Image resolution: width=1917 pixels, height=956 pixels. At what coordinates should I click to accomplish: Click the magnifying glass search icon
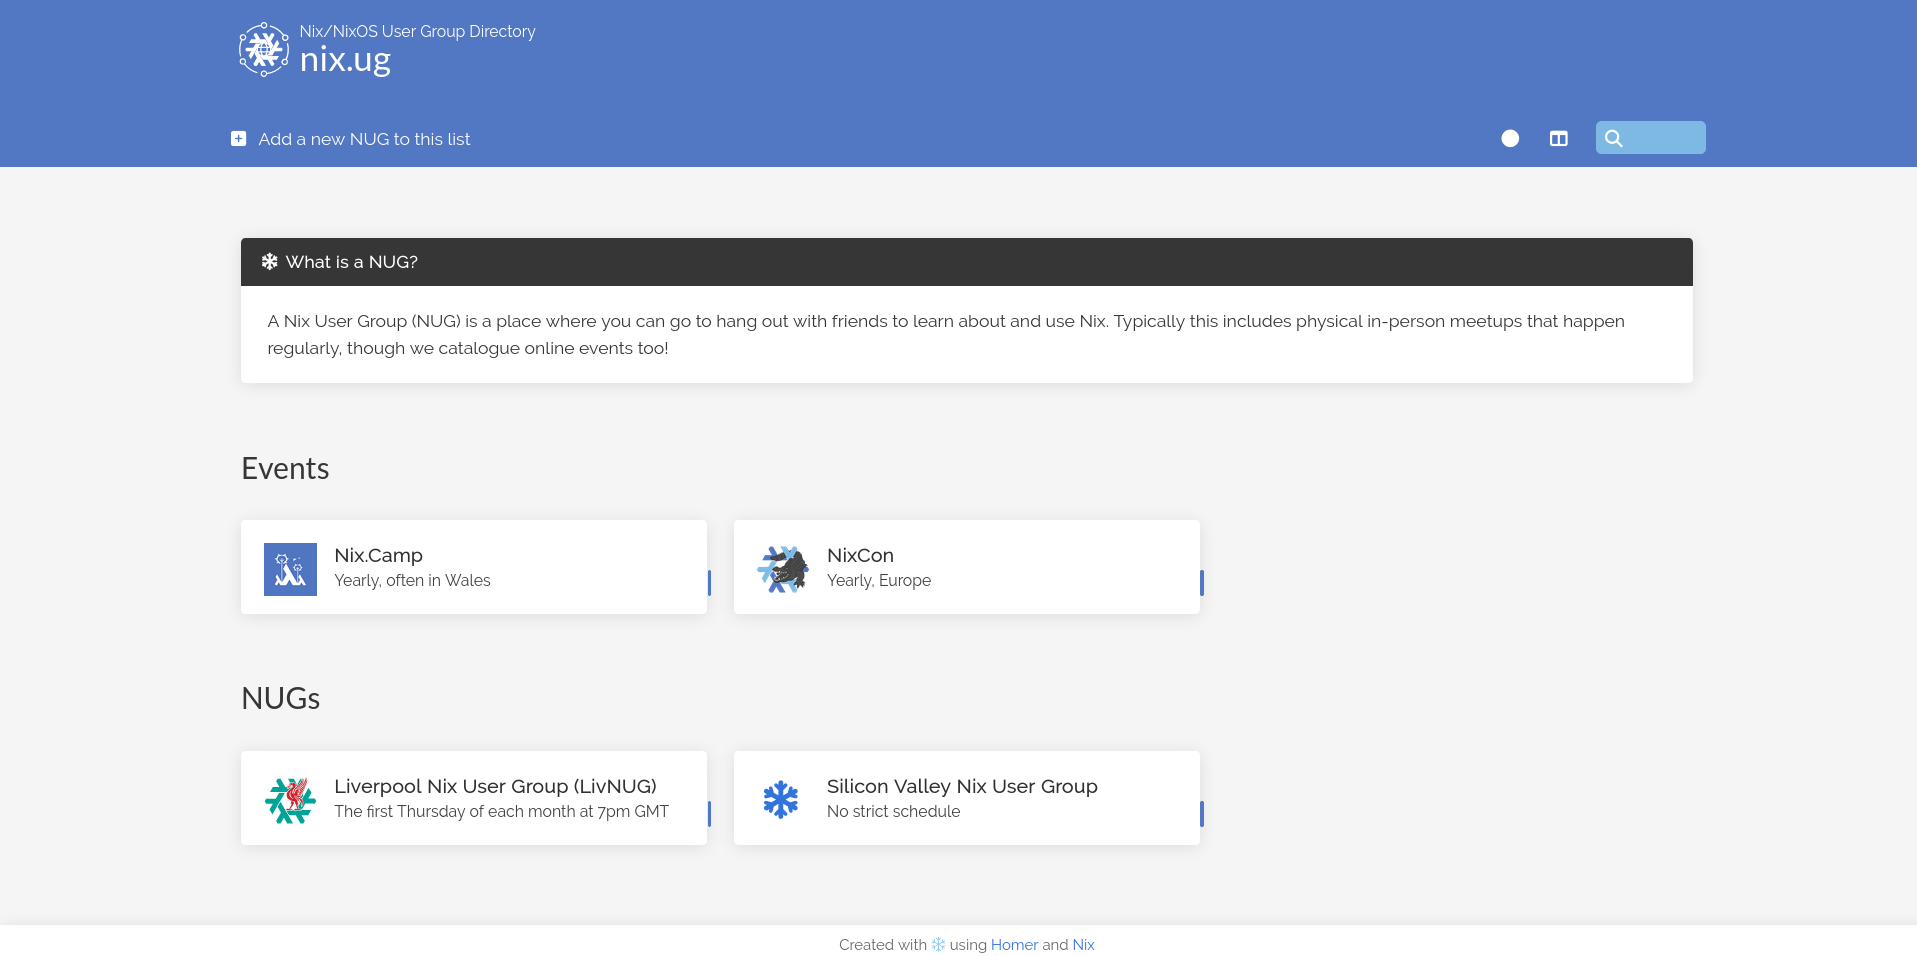[1613, 138]
